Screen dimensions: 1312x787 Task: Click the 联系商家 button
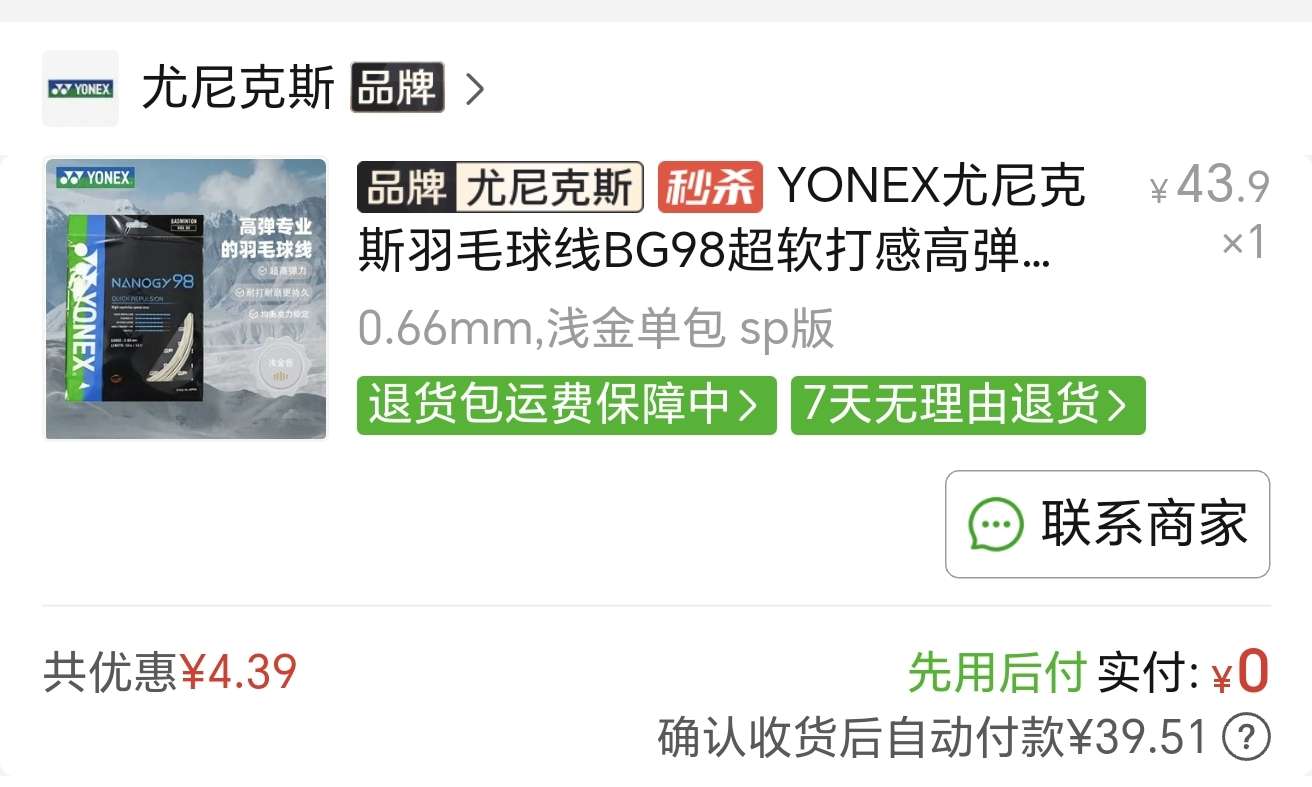point(1108,524)
